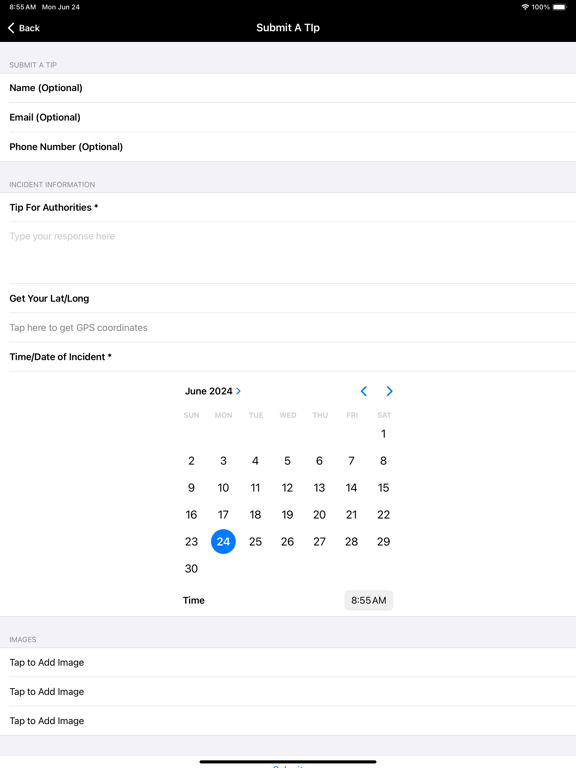Select June 8 on the calendar

tap(384, 461)
